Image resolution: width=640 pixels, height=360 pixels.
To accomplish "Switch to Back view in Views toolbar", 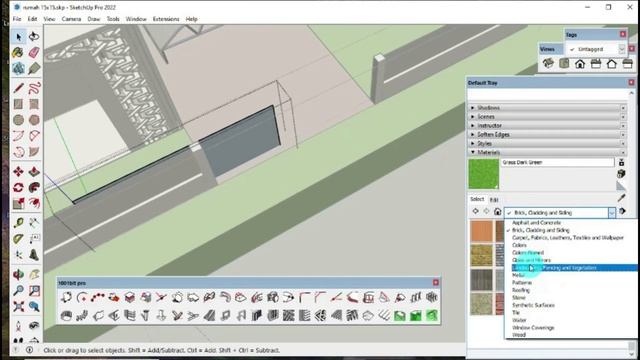I will click(612, 64).
